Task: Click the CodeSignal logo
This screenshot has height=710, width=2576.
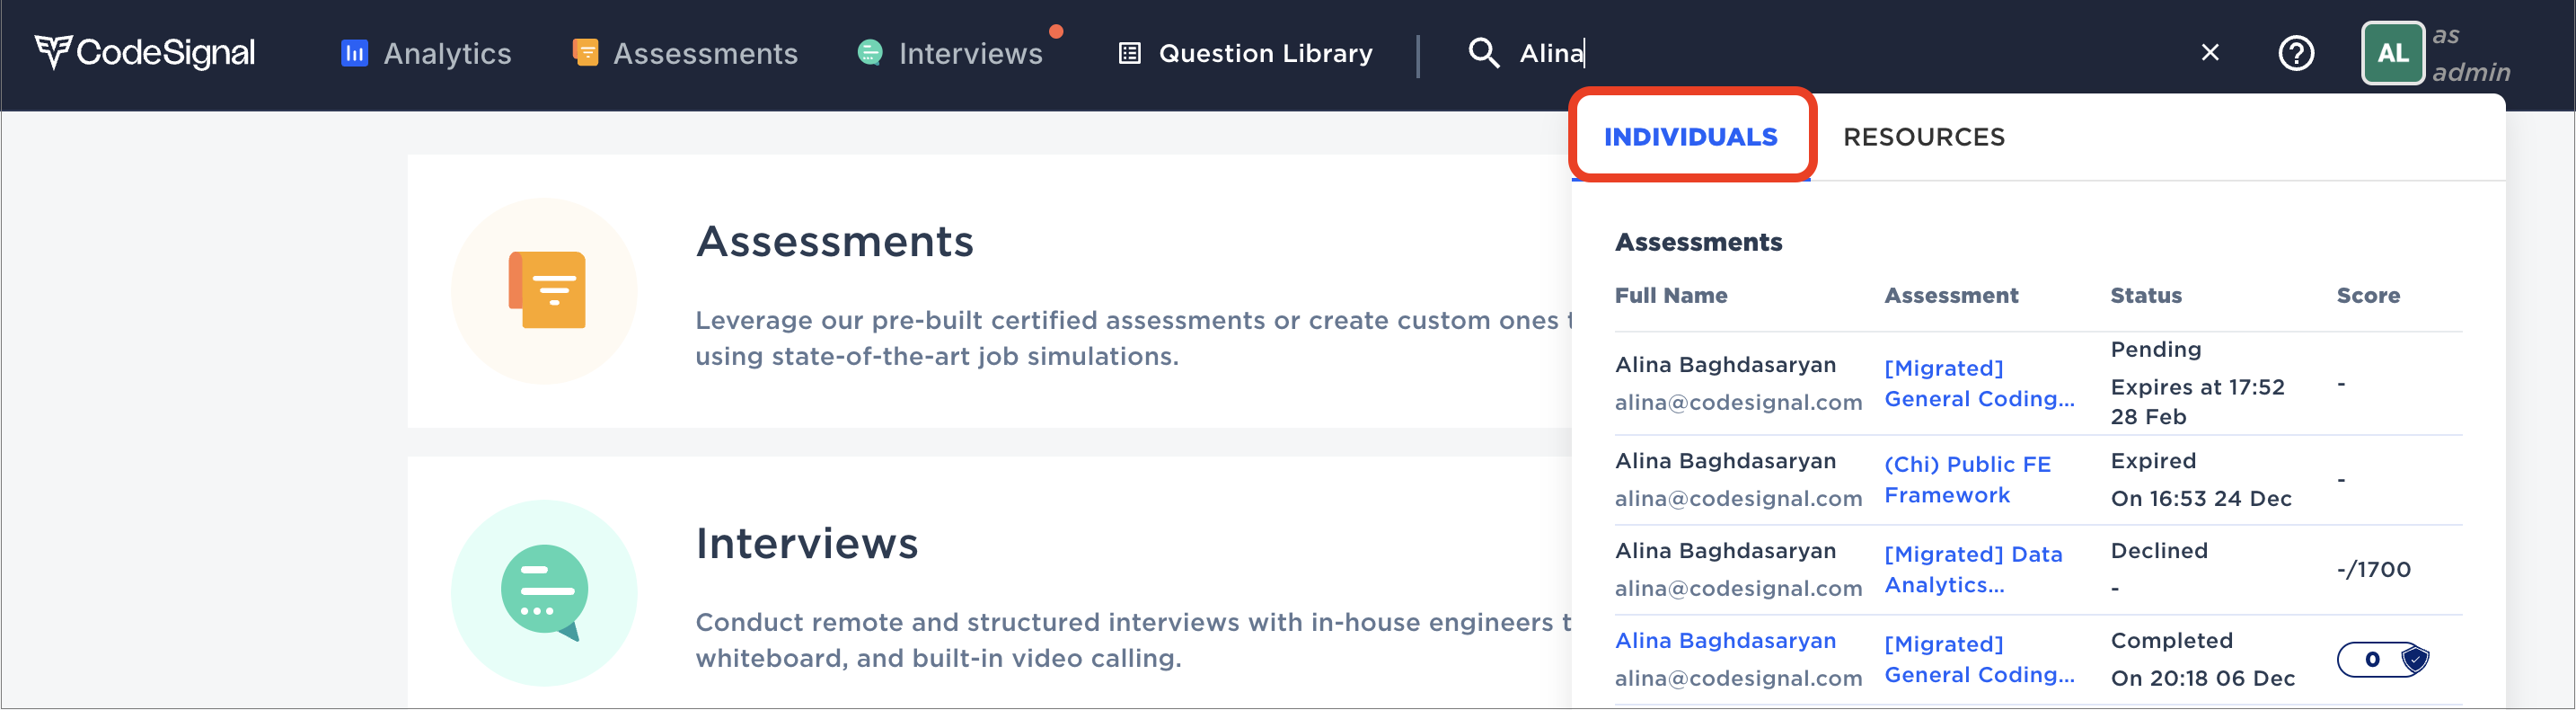Action: coord(145,52)
